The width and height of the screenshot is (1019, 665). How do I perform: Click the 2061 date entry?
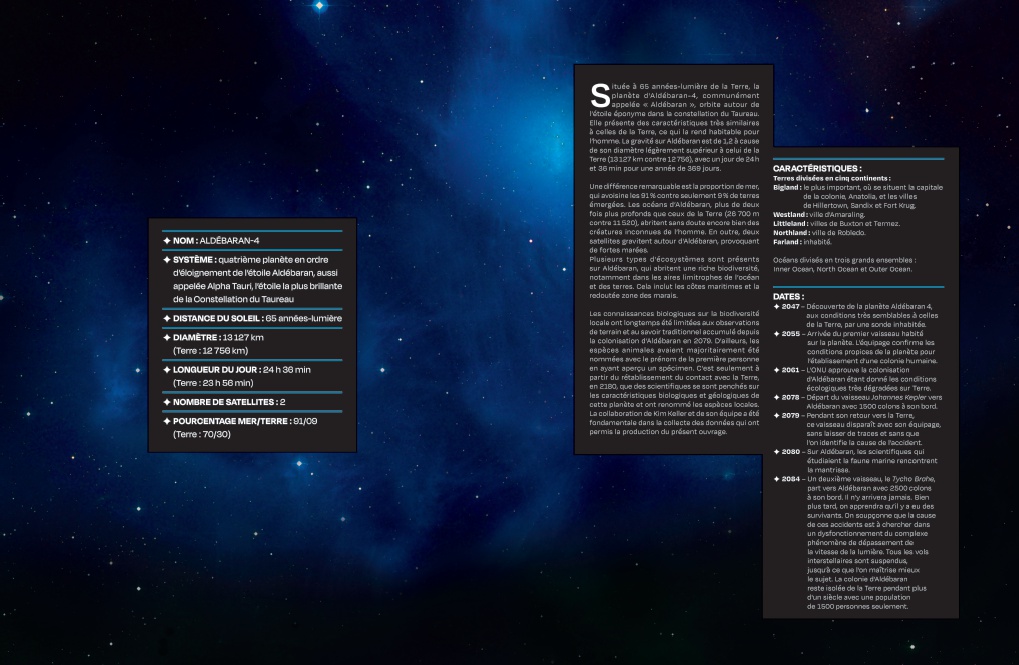tap(791, 370)
